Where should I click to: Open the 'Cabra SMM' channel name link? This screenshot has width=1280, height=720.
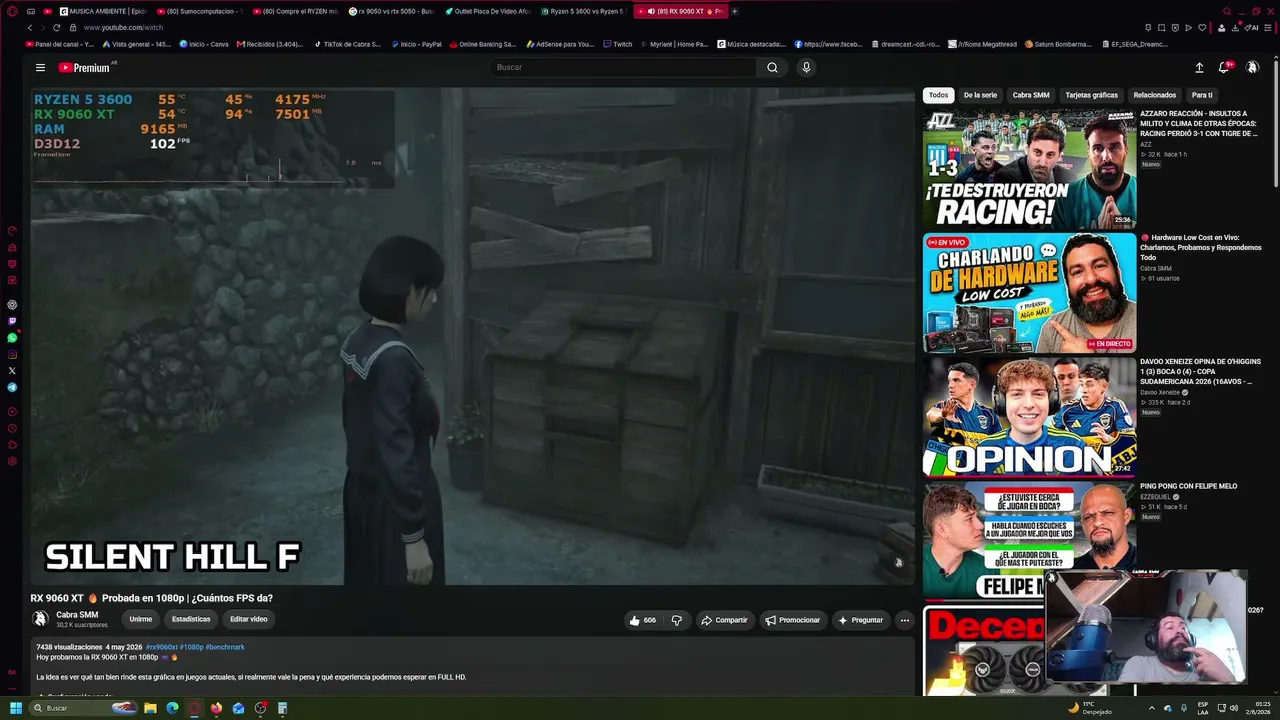pos(77,615)
